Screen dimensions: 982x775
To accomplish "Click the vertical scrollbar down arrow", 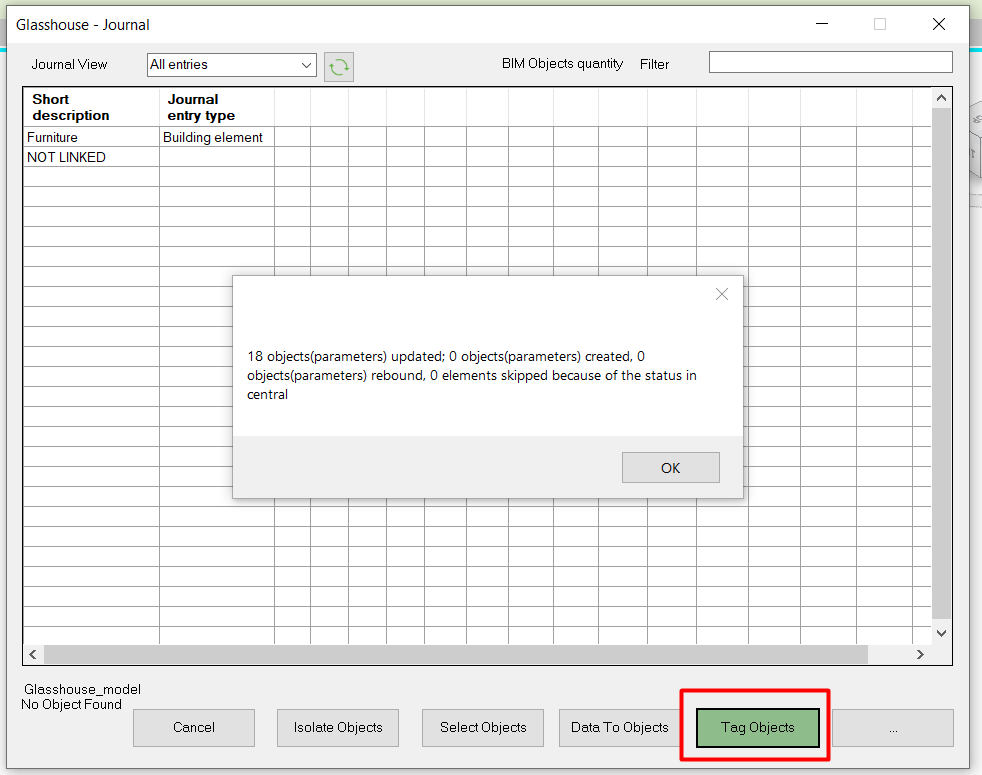I will click(941, 633).
